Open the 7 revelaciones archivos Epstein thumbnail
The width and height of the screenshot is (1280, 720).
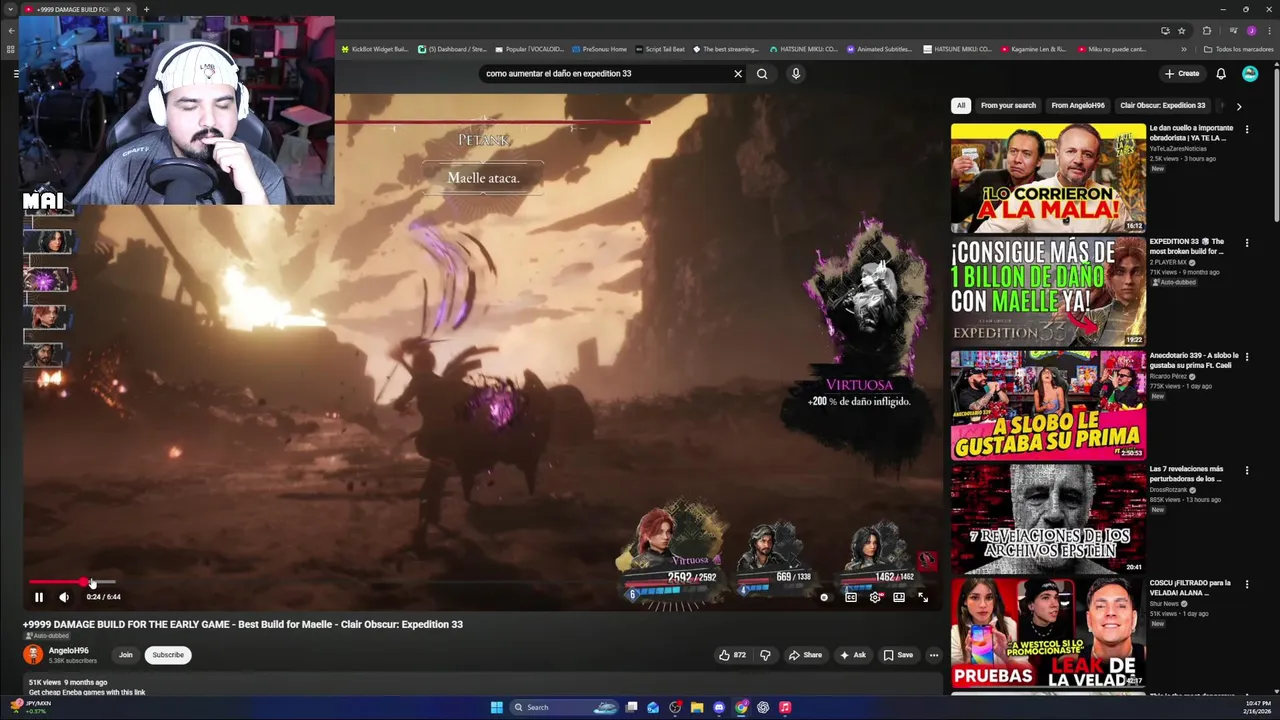coord(1048,518)
